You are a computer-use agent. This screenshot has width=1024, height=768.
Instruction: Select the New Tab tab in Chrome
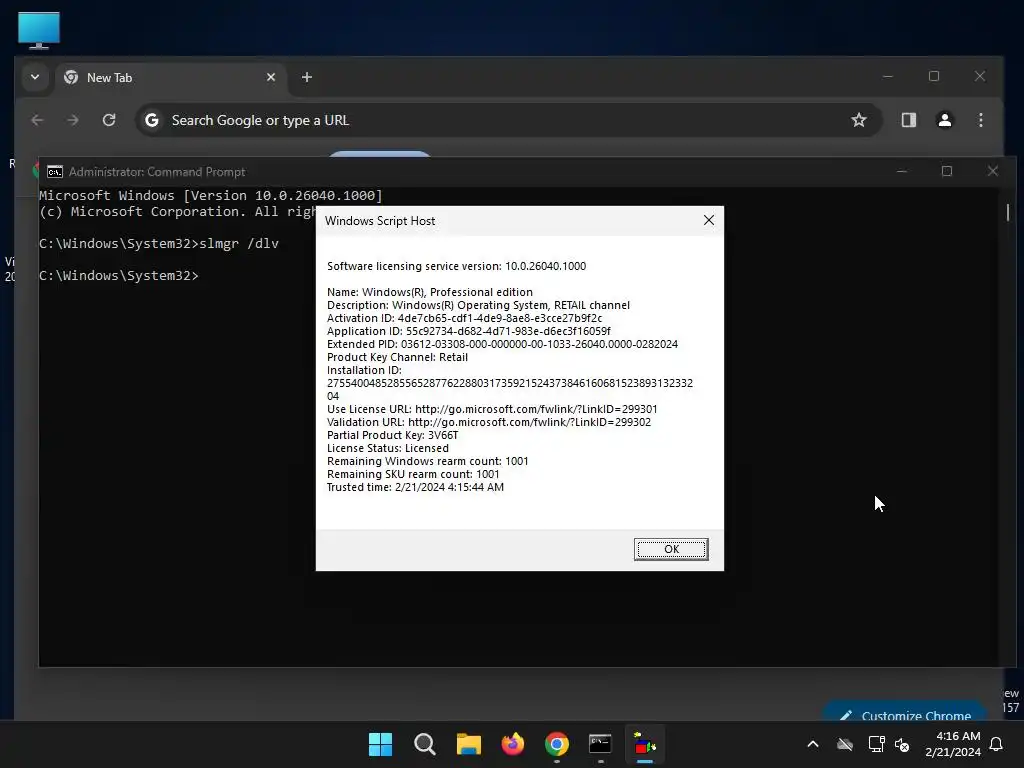[x=170, y=77]
